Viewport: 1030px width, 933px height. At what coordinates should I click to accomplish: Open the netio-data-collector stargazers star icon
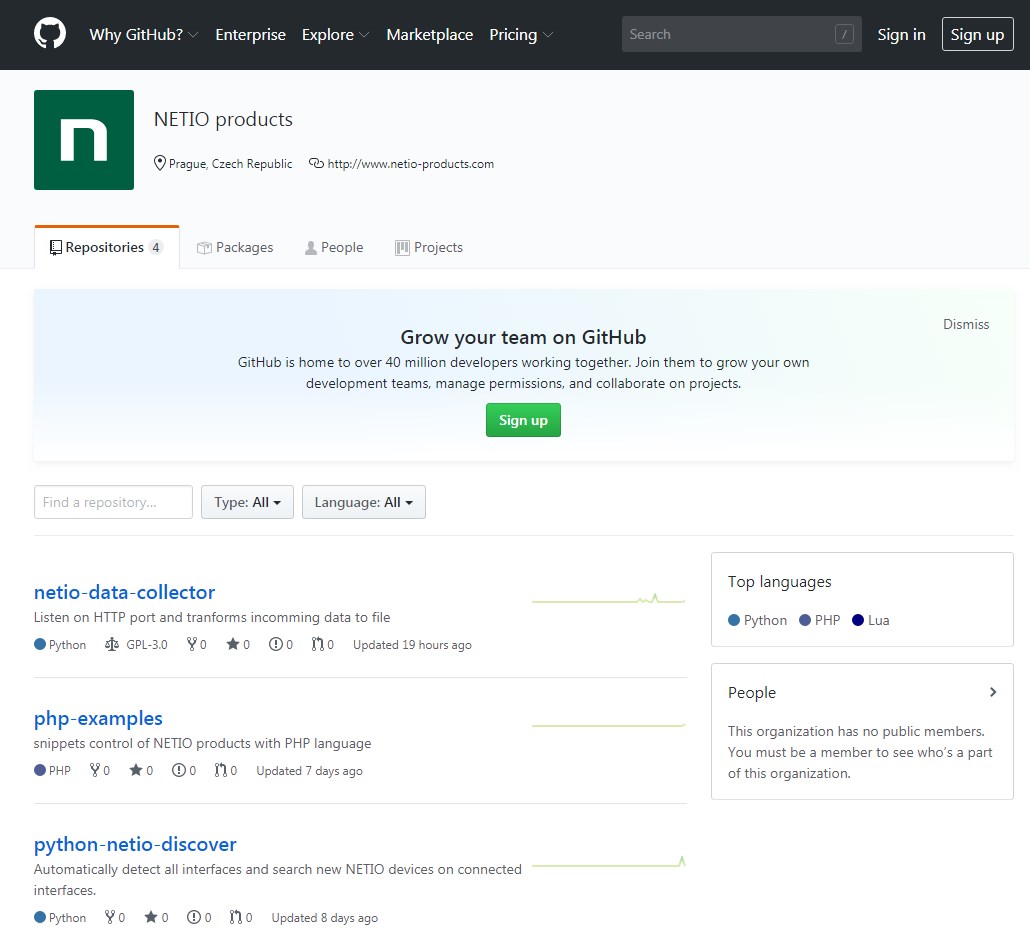[233, 644]
